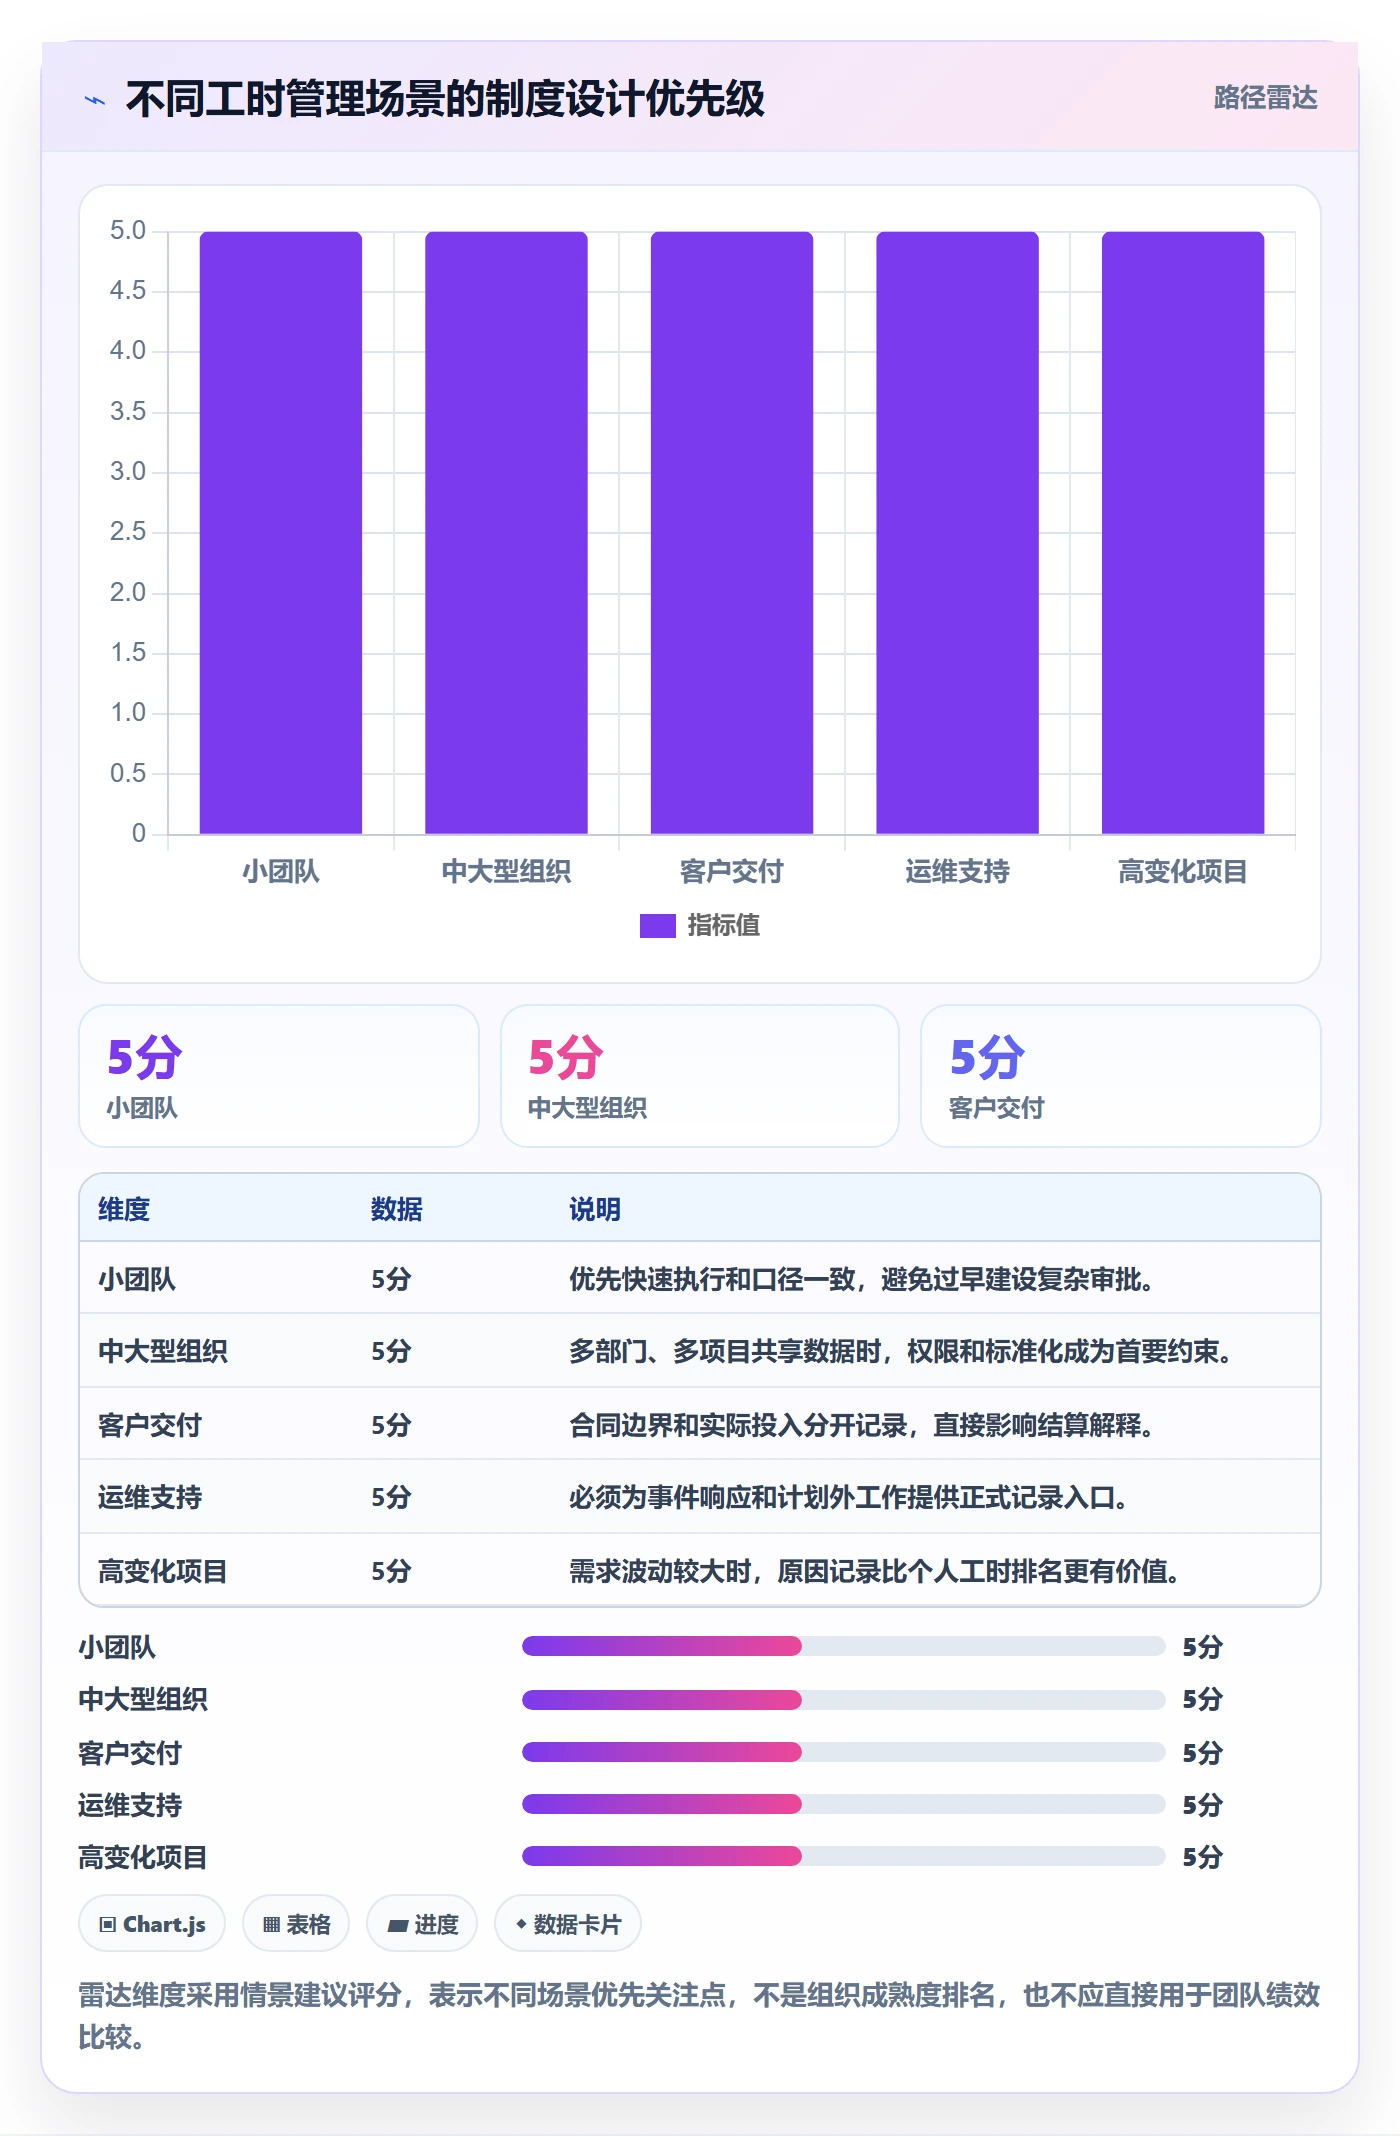Viewport: 1400px width, 2136px height.
Task: Select the description starting with 多部门、多项目共享数据时
Action: 900,1351
